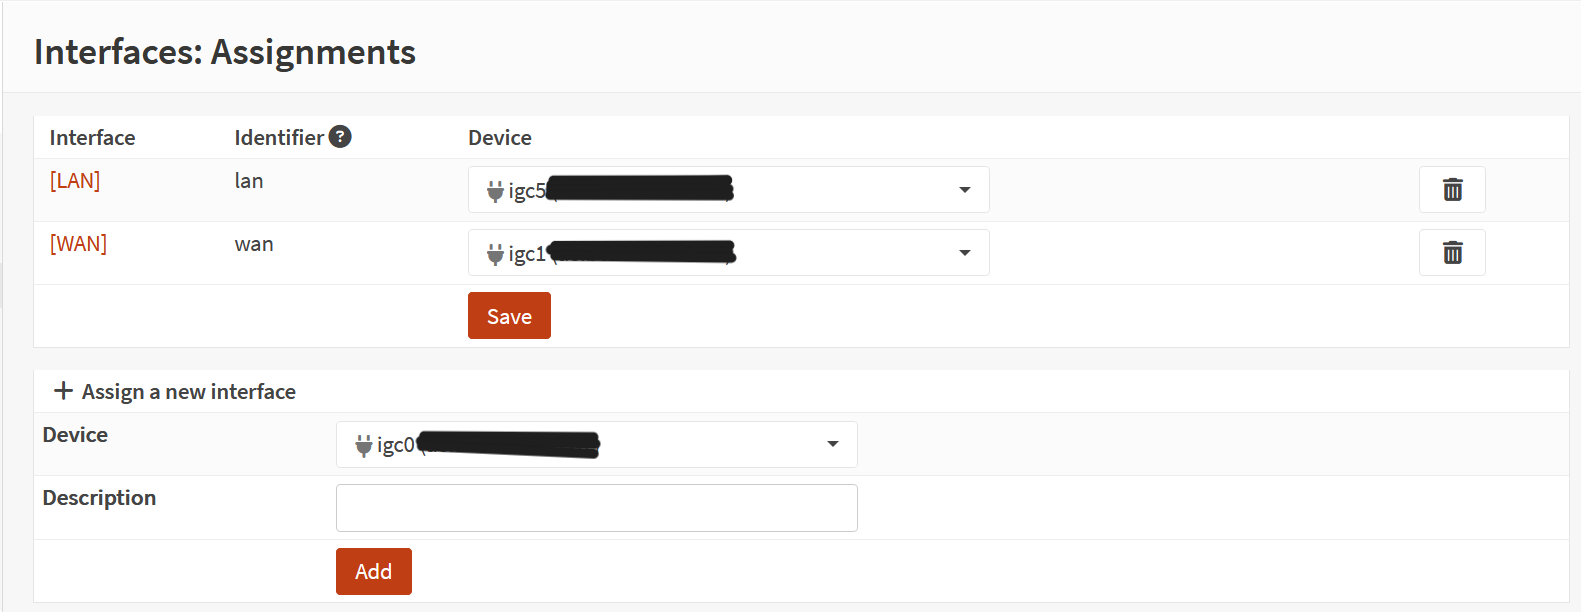The height and width of the screenshot is (612, 1581).
Task: Focus the Description text field
Action: pos(596,508)
